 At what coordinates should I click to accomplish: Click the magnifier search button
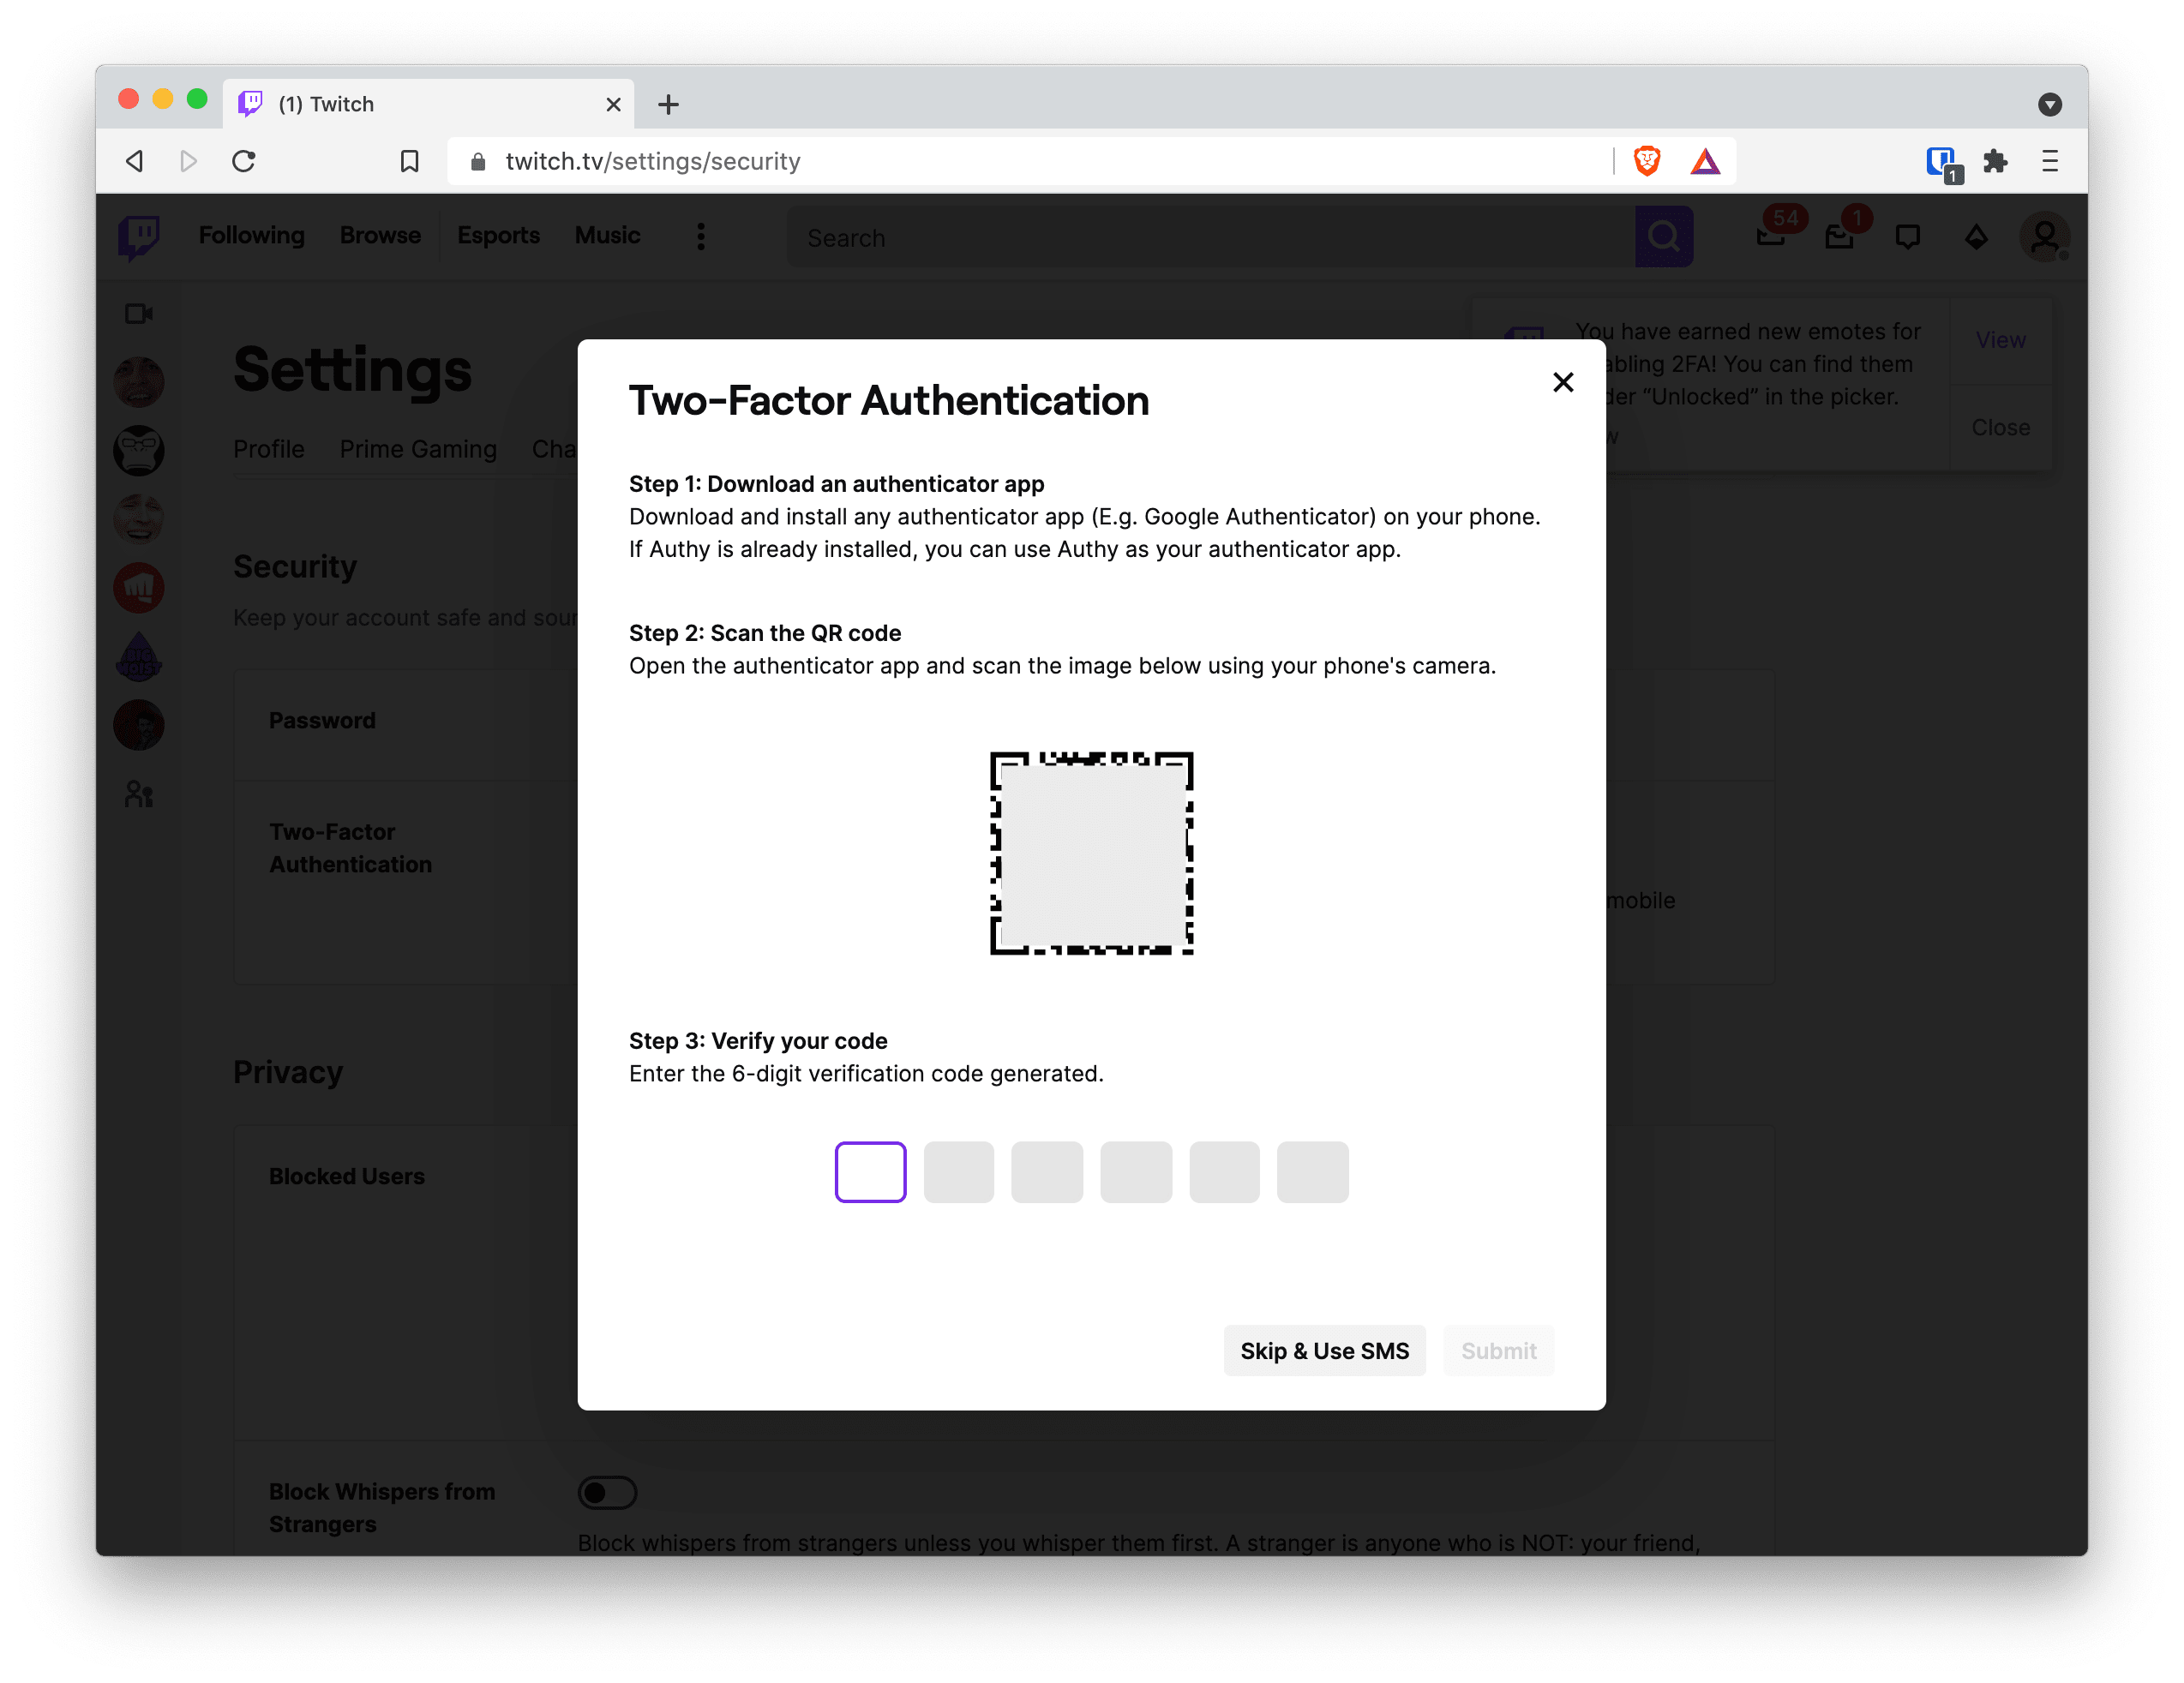pyautogui.click(x=1663, y=237)
